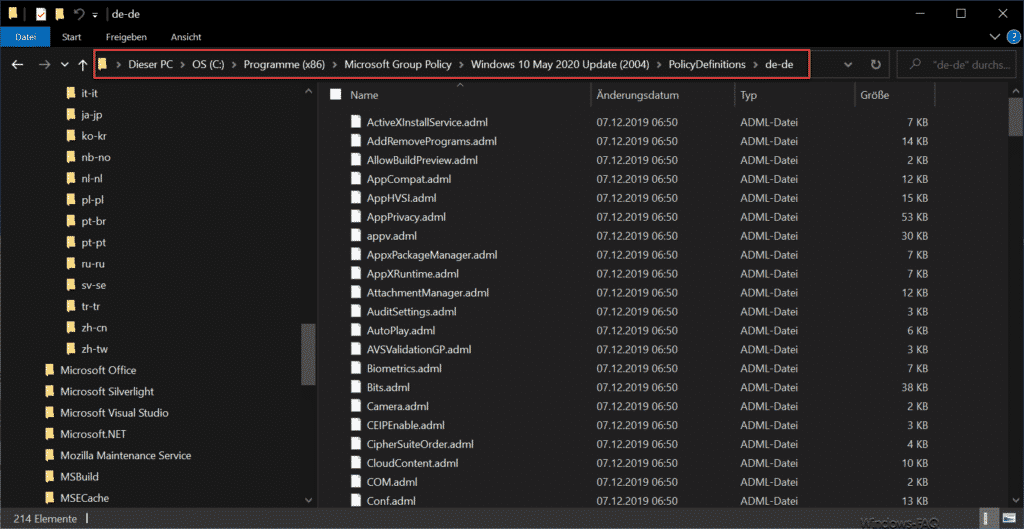
Task: Expand chevron after Dieser PC in path
Action: [184, 65]
